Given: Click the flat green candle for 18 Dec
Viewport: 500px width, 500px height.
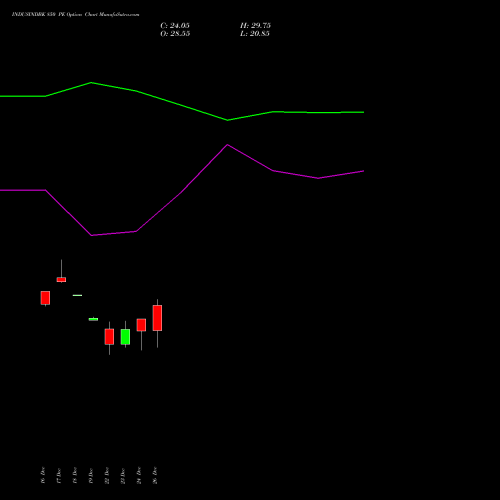Looking at the screenshot, I should [x=77, y=295].
